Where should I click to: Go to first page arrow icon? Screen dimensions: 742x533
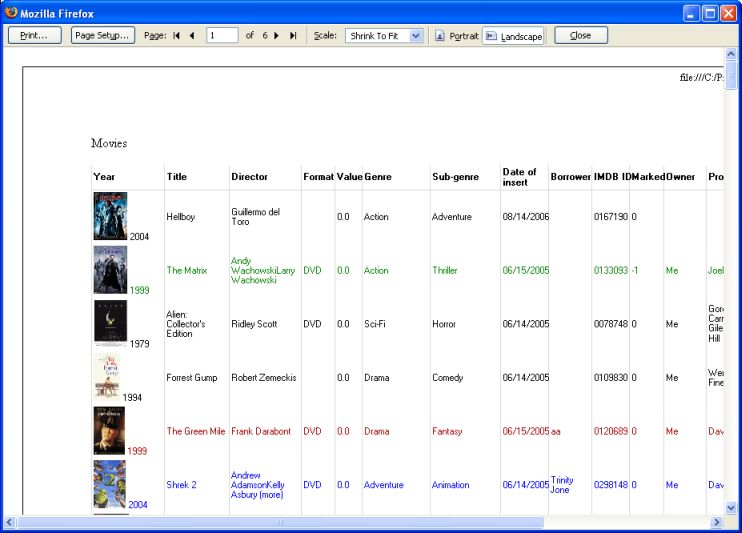tap(177, 36)
